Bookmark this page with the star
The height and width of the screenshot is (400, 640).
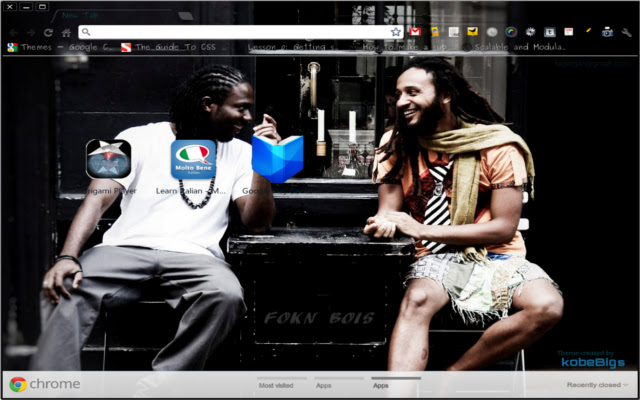[396, 32]
